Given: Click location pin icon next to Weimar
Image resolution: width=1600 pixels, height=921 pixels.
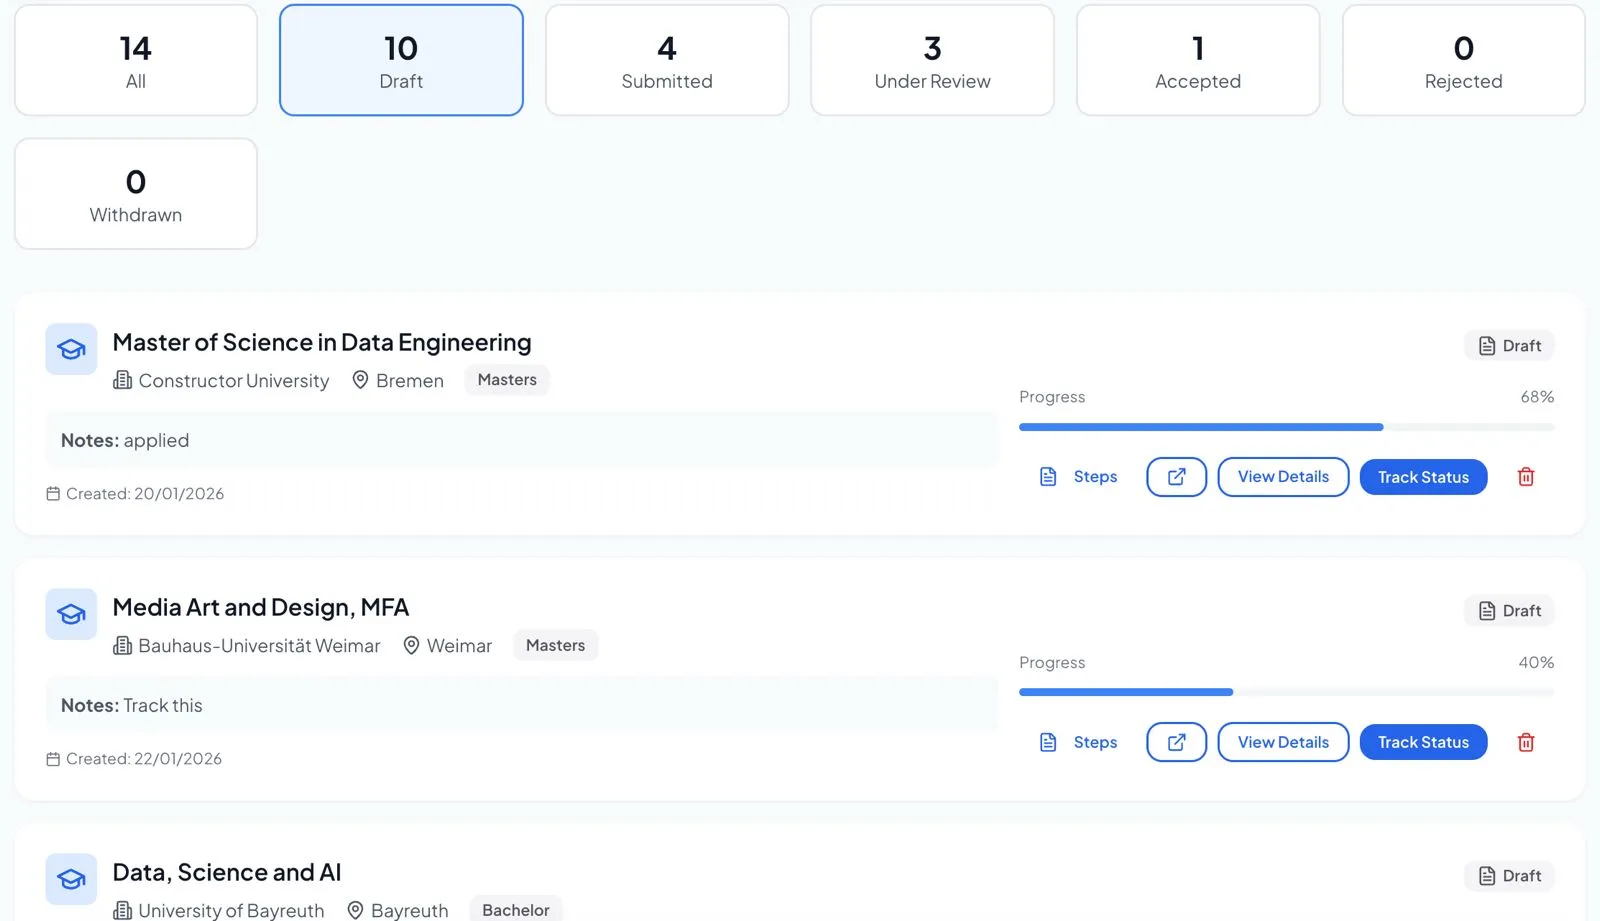Looking at the screenshot, I should (x=410, y=645).
